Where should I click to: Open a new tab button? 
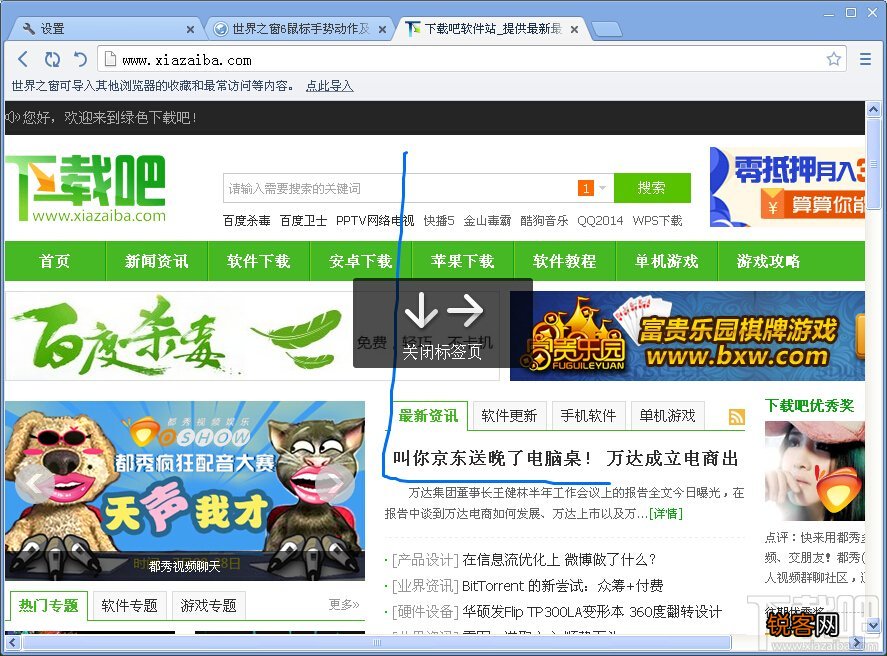[x=606, y=29]
